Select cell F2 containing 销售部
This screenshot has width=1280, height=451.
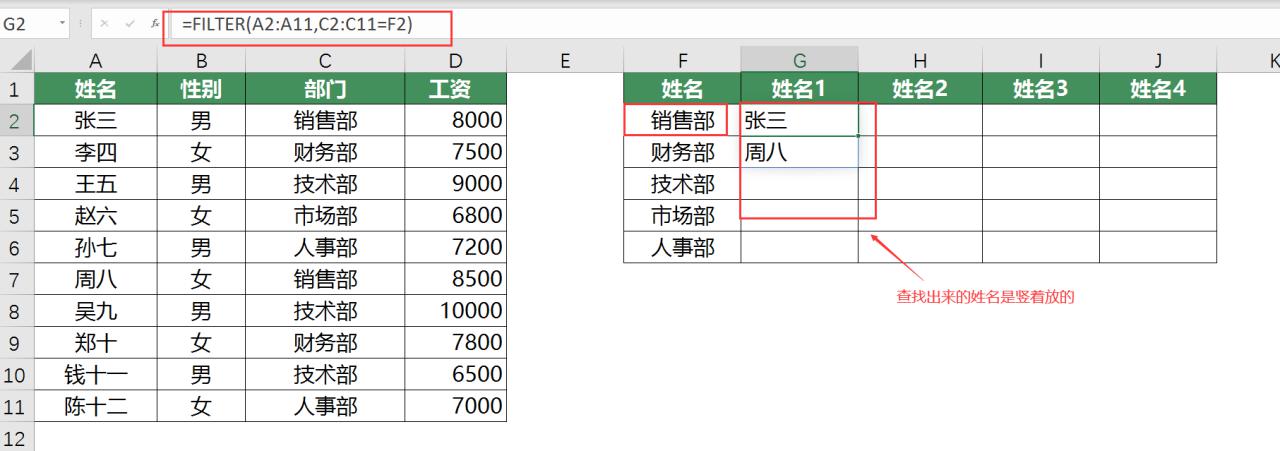(x=682, y=121)
